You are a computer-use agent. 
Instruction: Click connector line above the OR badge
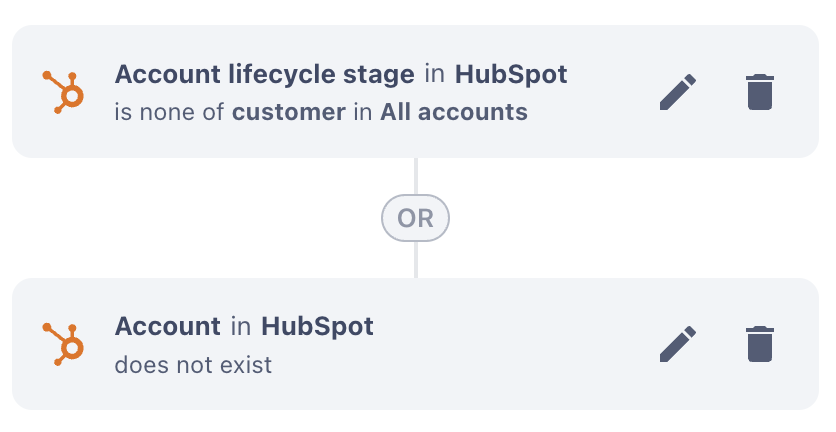[416, 176]
